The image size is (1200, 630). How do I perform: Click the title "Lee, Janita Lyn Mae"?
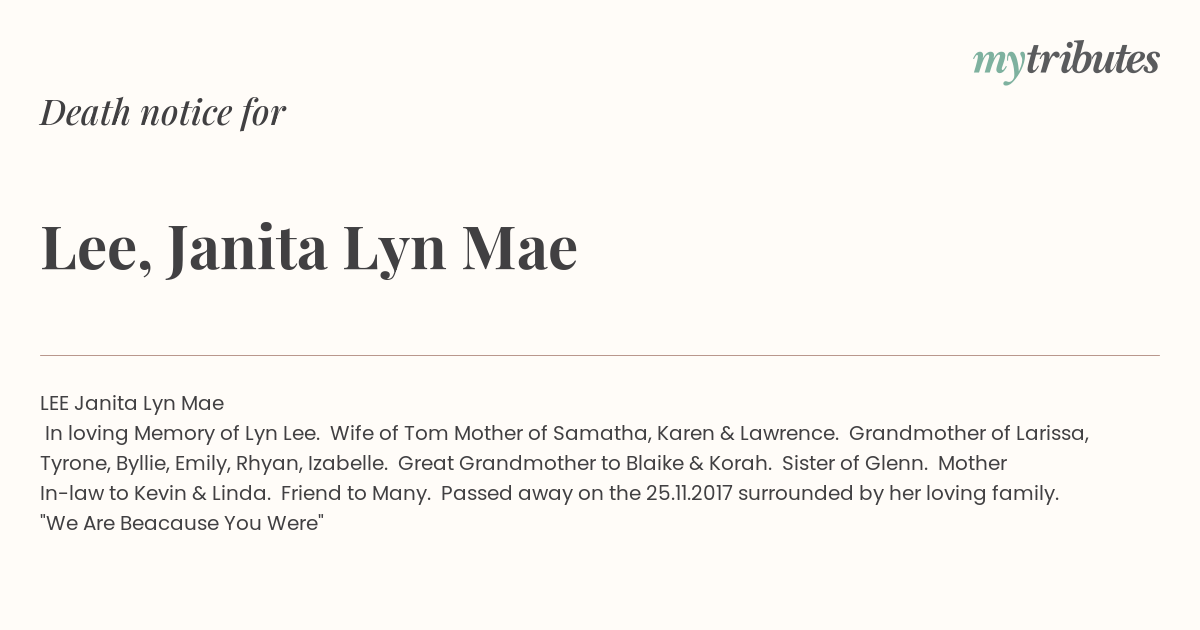coord(309,247)
